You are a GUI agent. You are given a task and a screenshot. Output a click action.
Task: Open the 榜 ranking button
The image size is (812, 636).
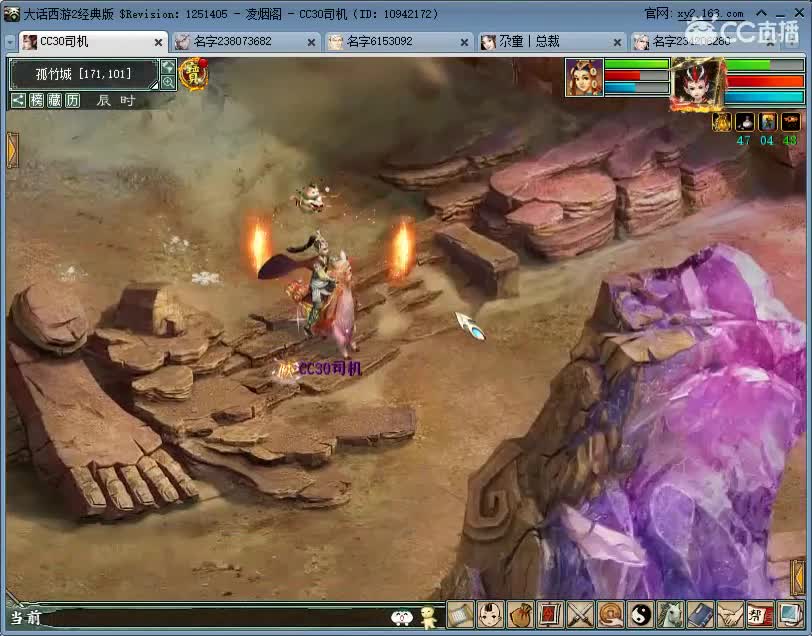tap(36, 100)
